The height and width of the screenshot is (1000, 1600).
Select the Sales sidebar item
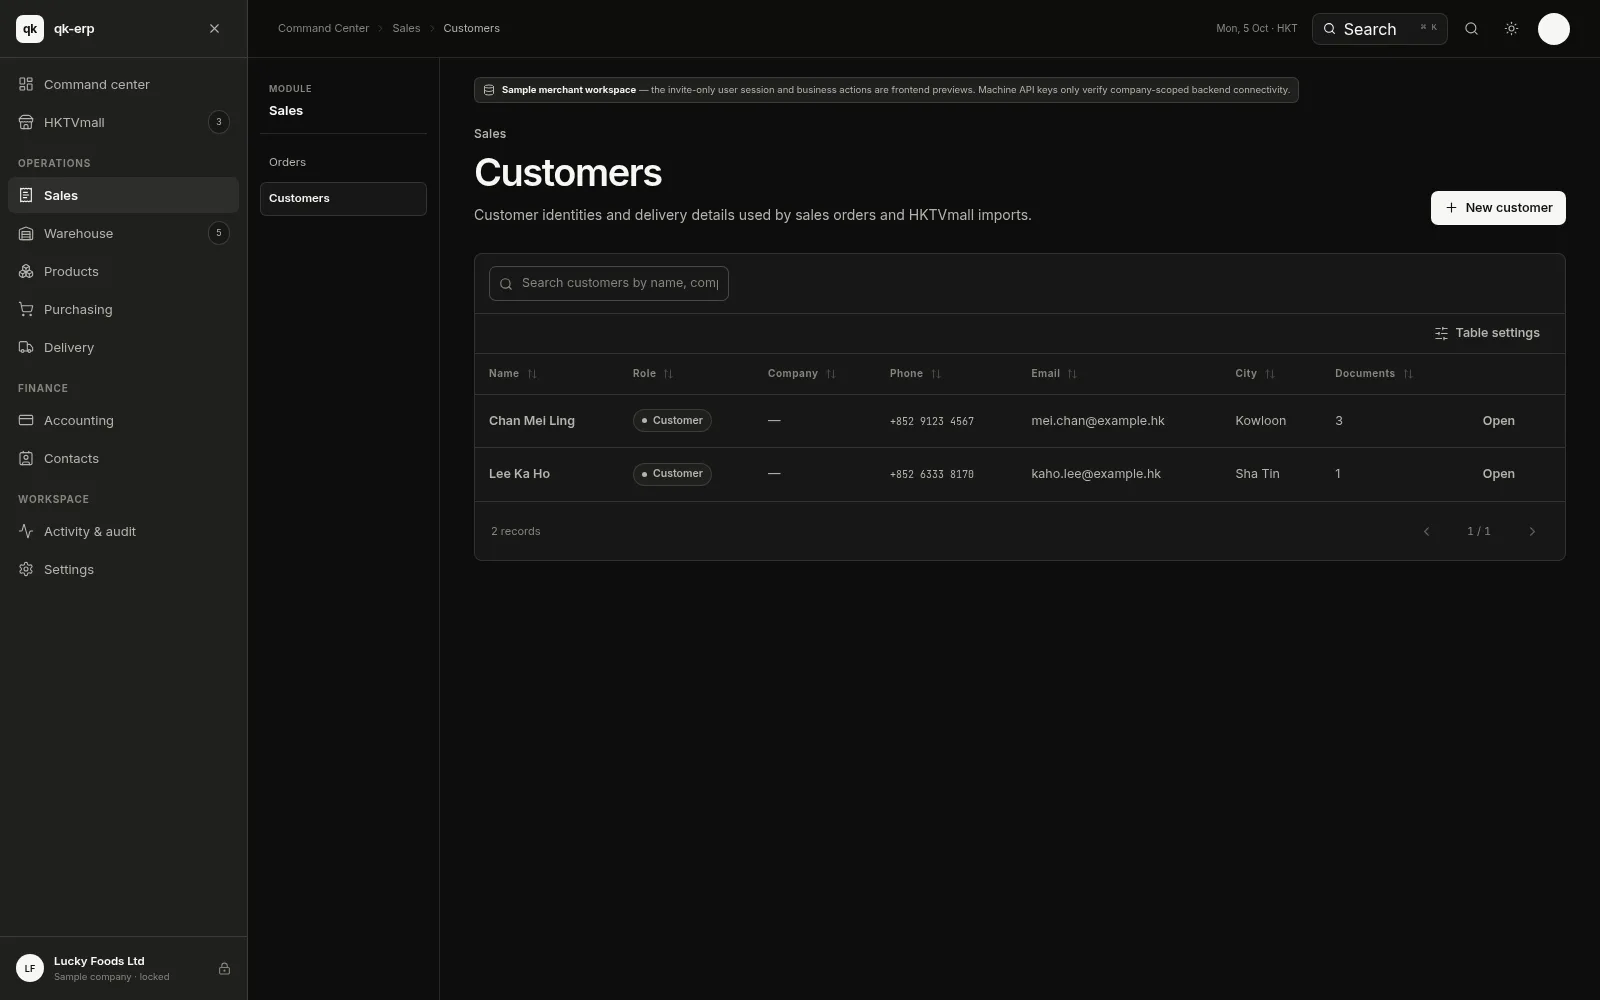point(123,195)
